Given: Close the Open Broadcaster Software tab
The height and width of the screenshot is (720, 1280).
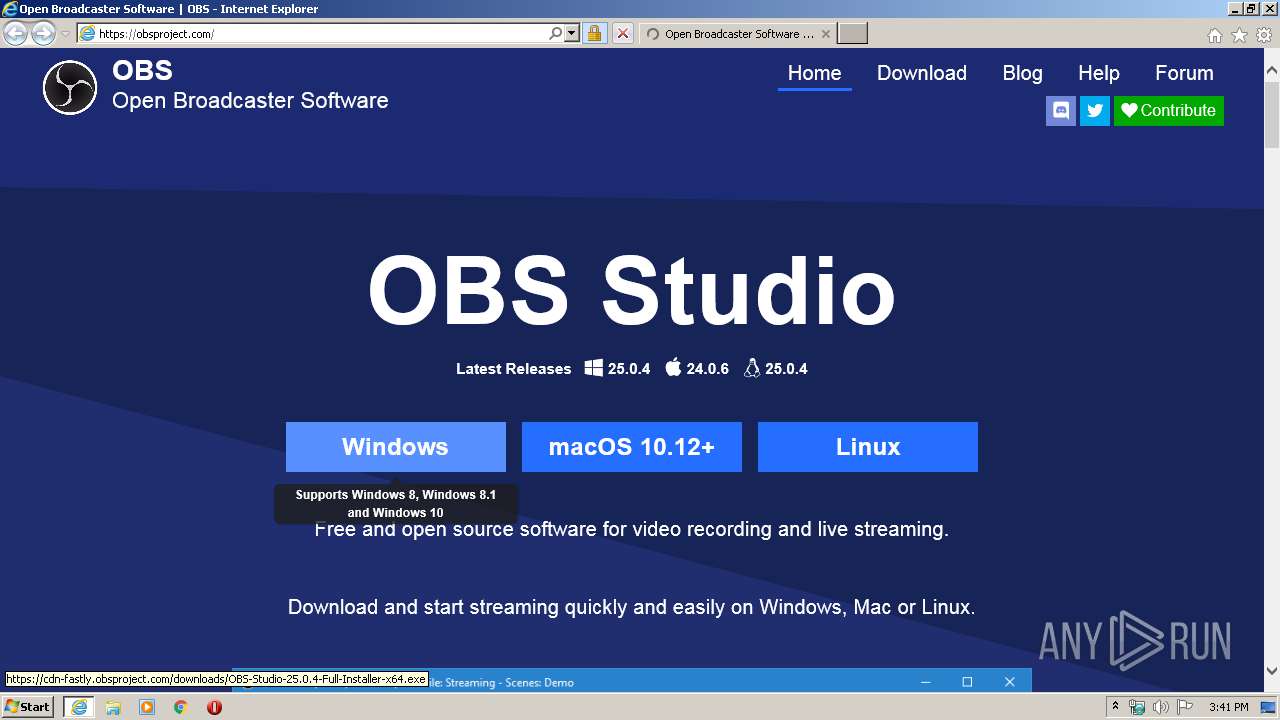Looking at the screenshot, I should coord(825,34).
